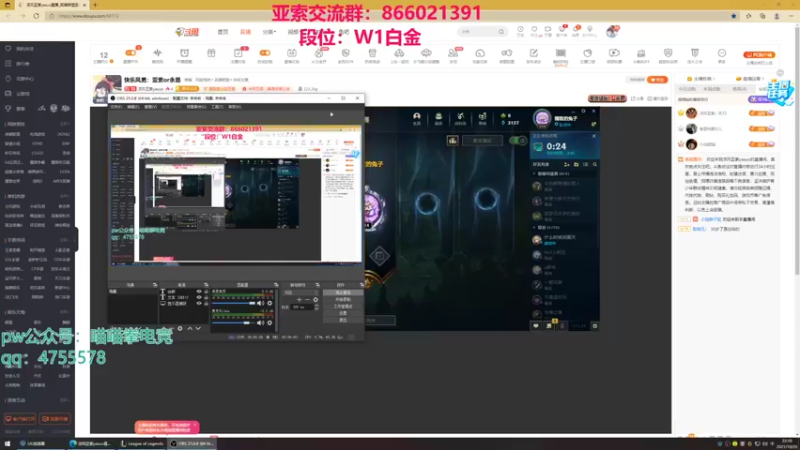Viewport: 800px width, 450px height.
Task: Open the user avatar in Douyu header
Action: pos(612,32)
